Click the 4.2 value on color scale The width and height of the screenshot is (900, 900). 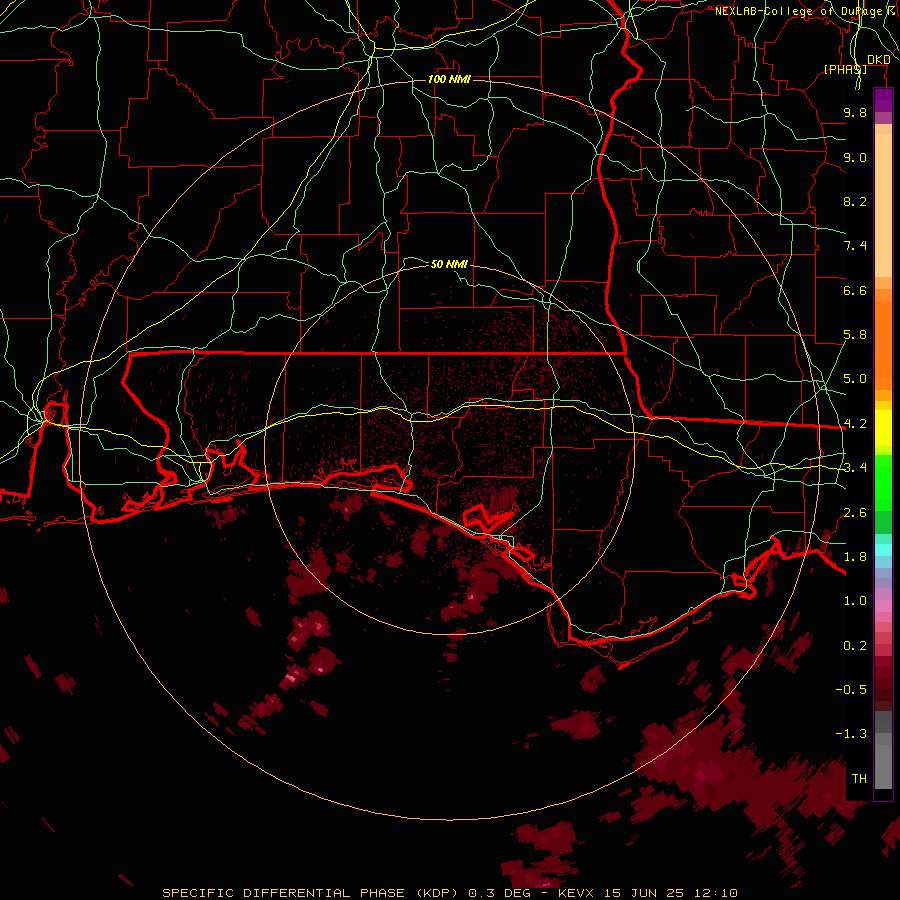(x=855, y=424)
